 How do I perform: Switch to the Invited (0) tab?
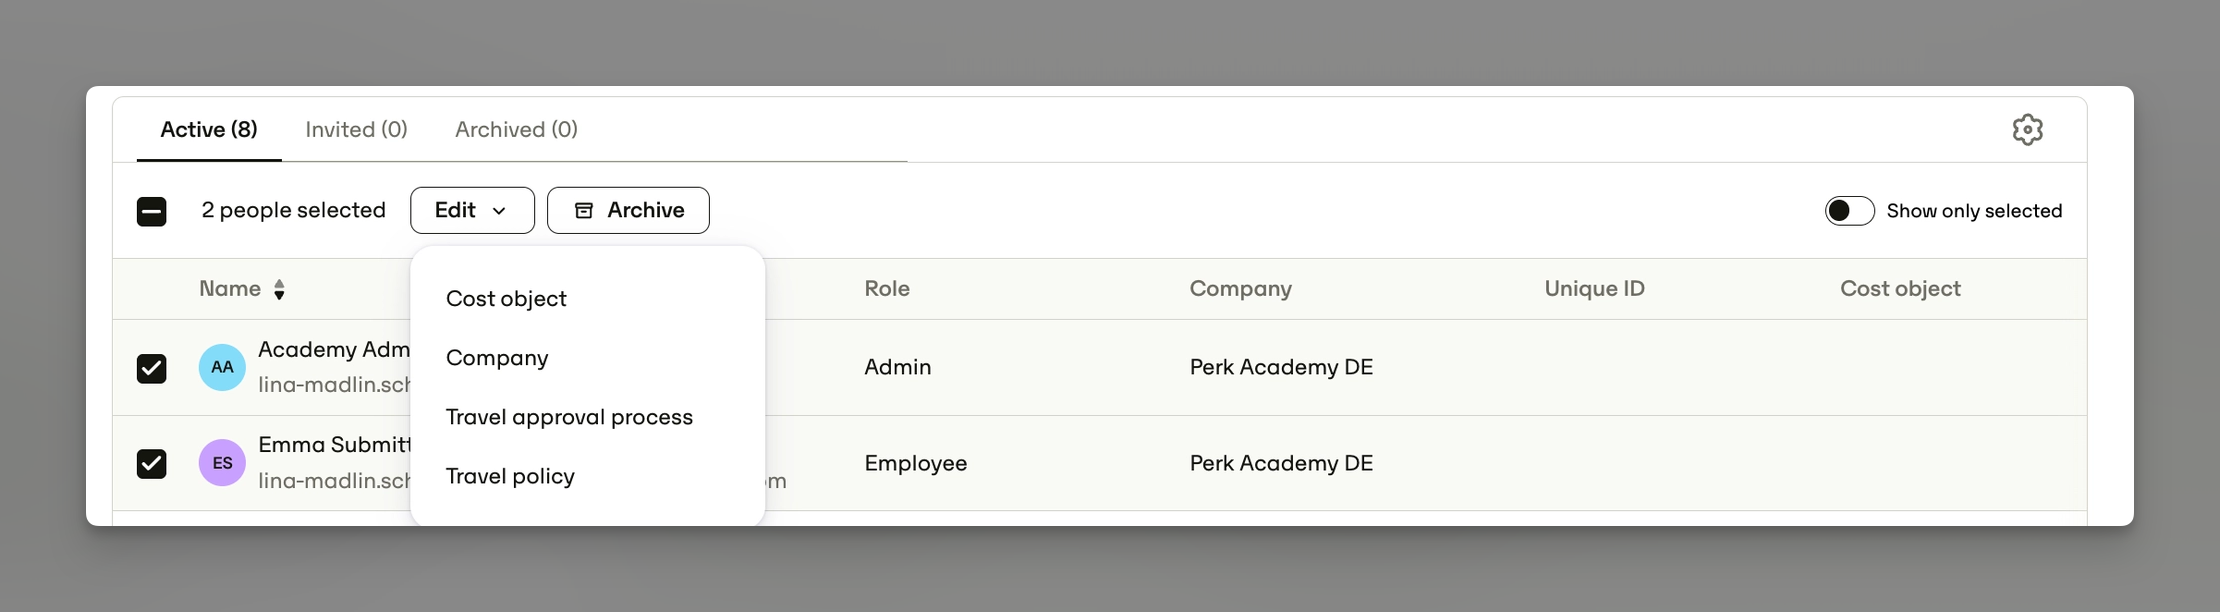356,129
